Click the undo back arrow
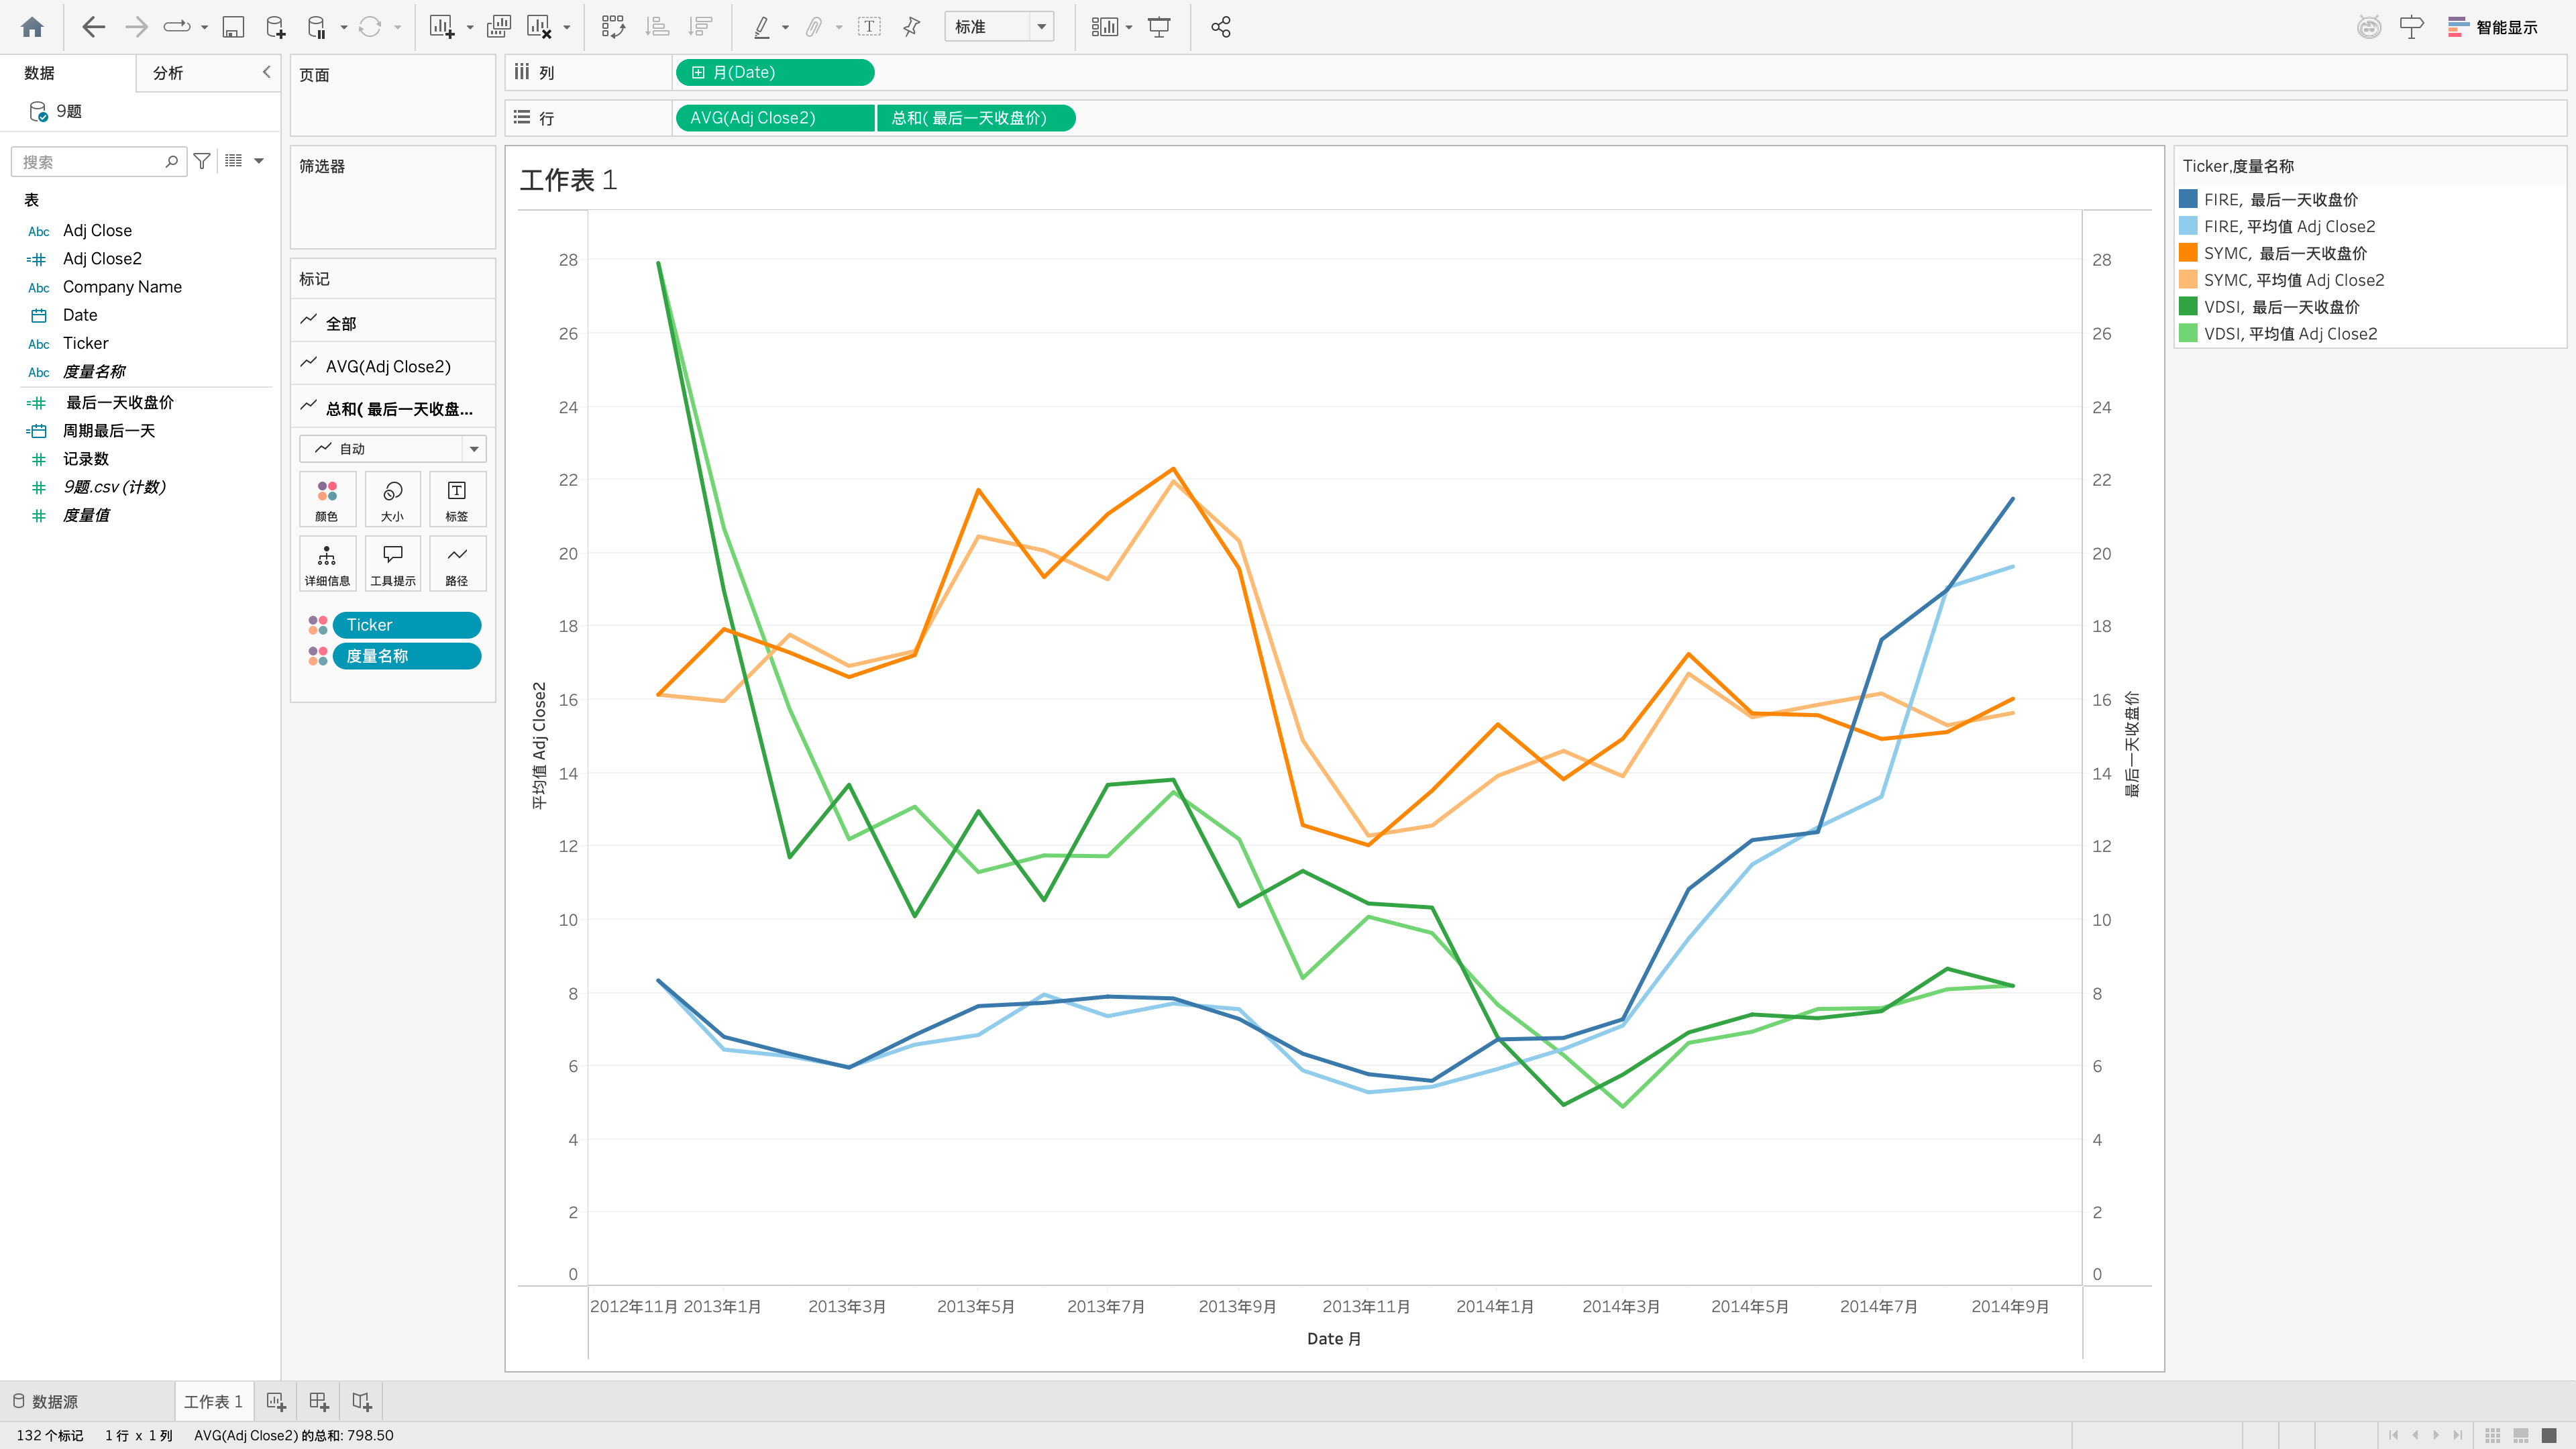This screenshot has height=1449, width=2576. [93, 27]
